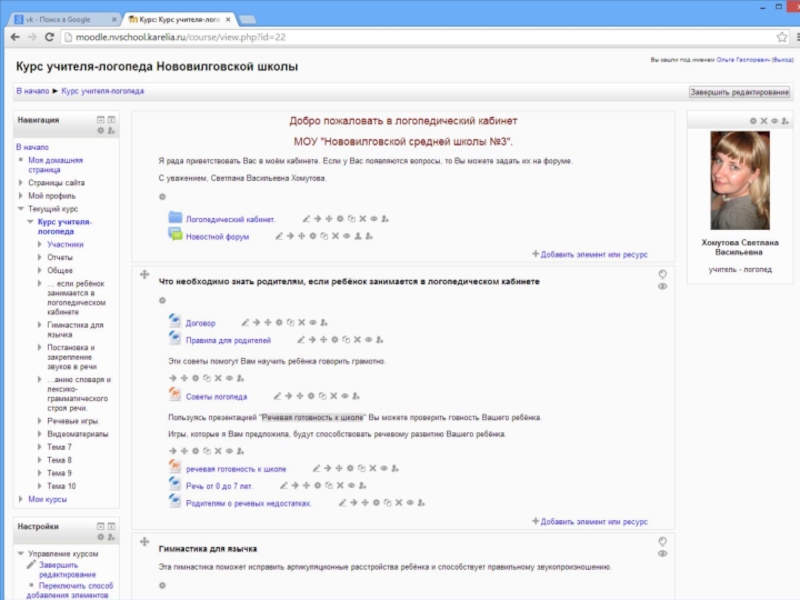Click duplicate icon for Советы логопеда

(x=322, y=396)
